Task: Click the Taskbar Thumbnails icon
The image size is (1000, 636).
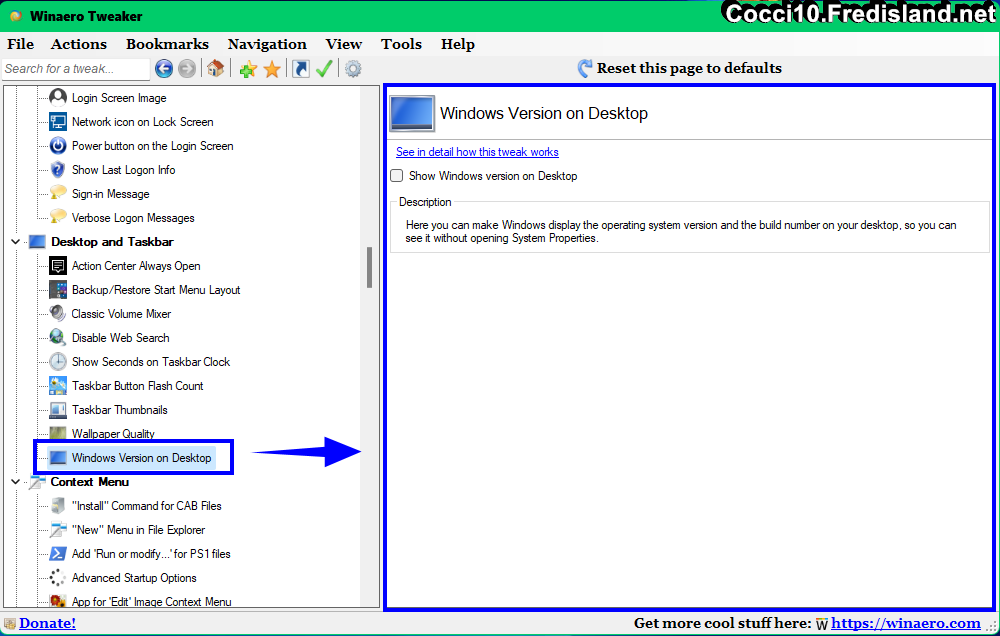Action: tap(58, 410)
